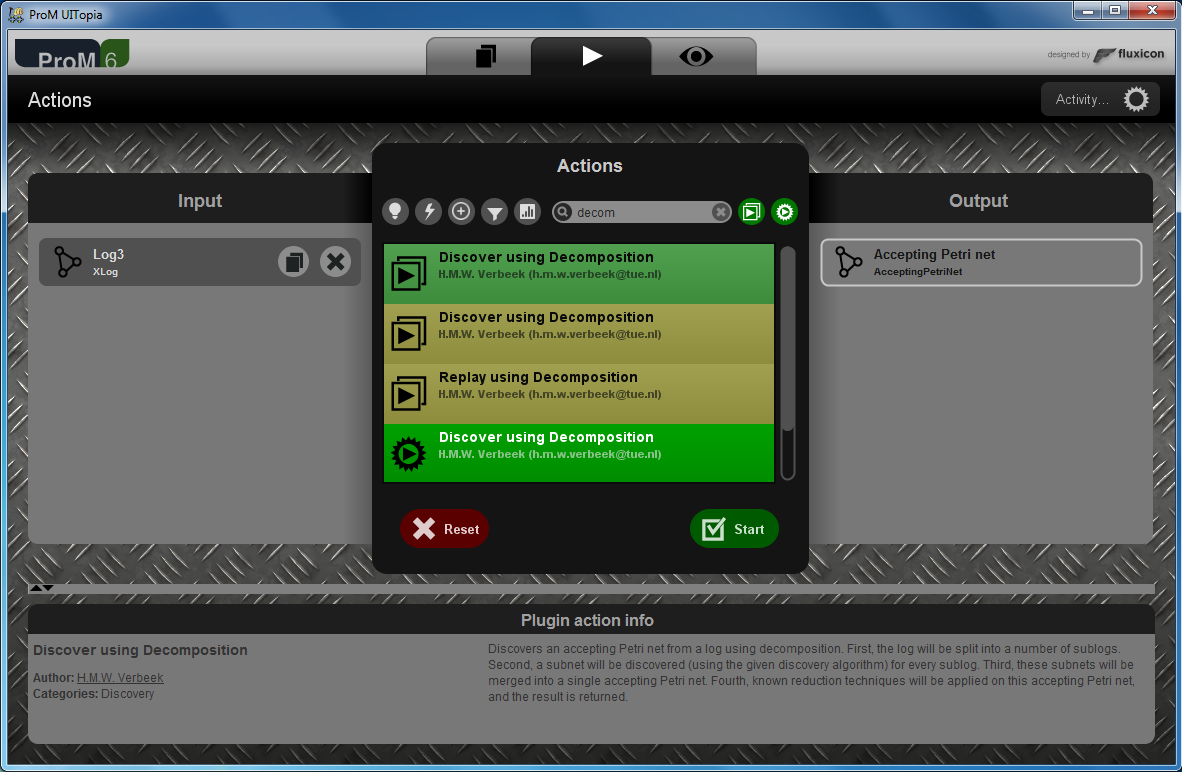Select the Log3 XLog input item

pos(200,262)
